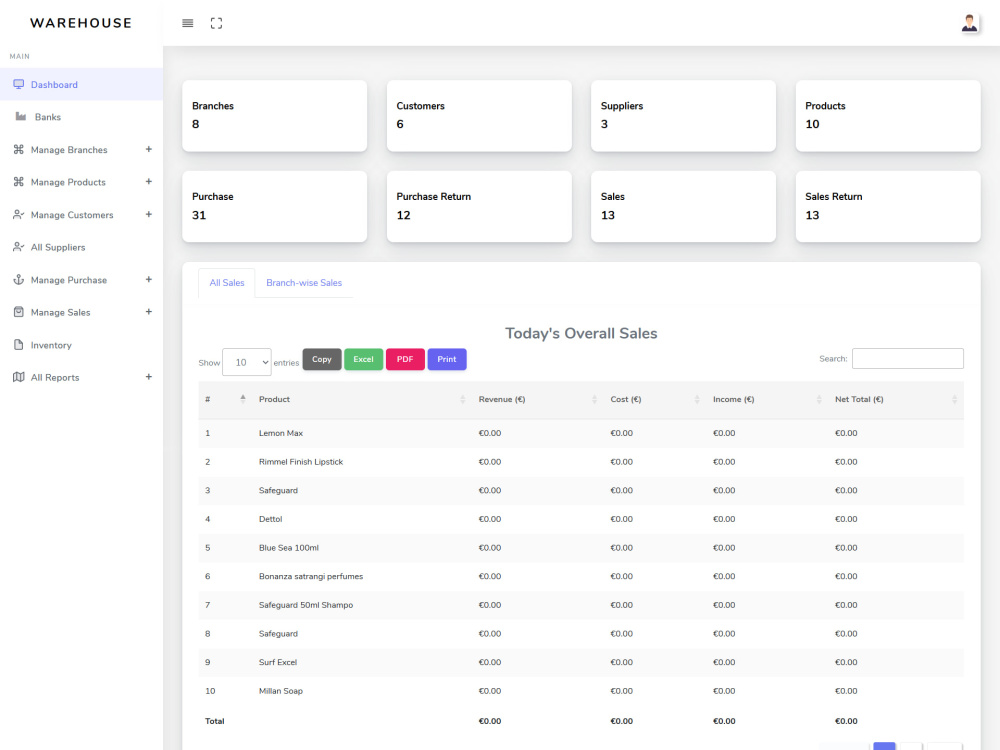Click the Products stat card
1000x750 pixels.
click(x=888, y=115)
